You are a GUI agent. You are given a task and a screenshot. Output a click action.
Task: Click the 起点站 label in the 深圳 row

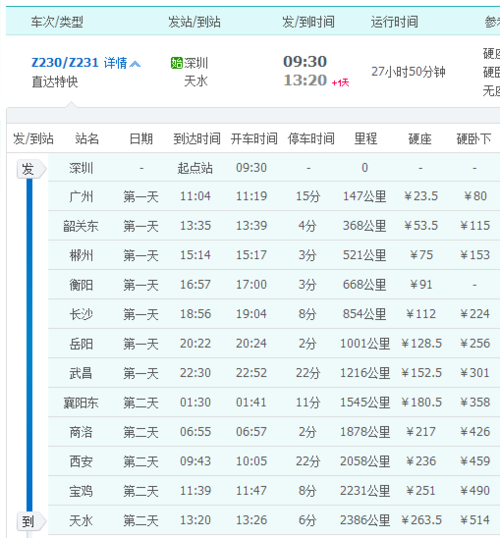(195, 168)
